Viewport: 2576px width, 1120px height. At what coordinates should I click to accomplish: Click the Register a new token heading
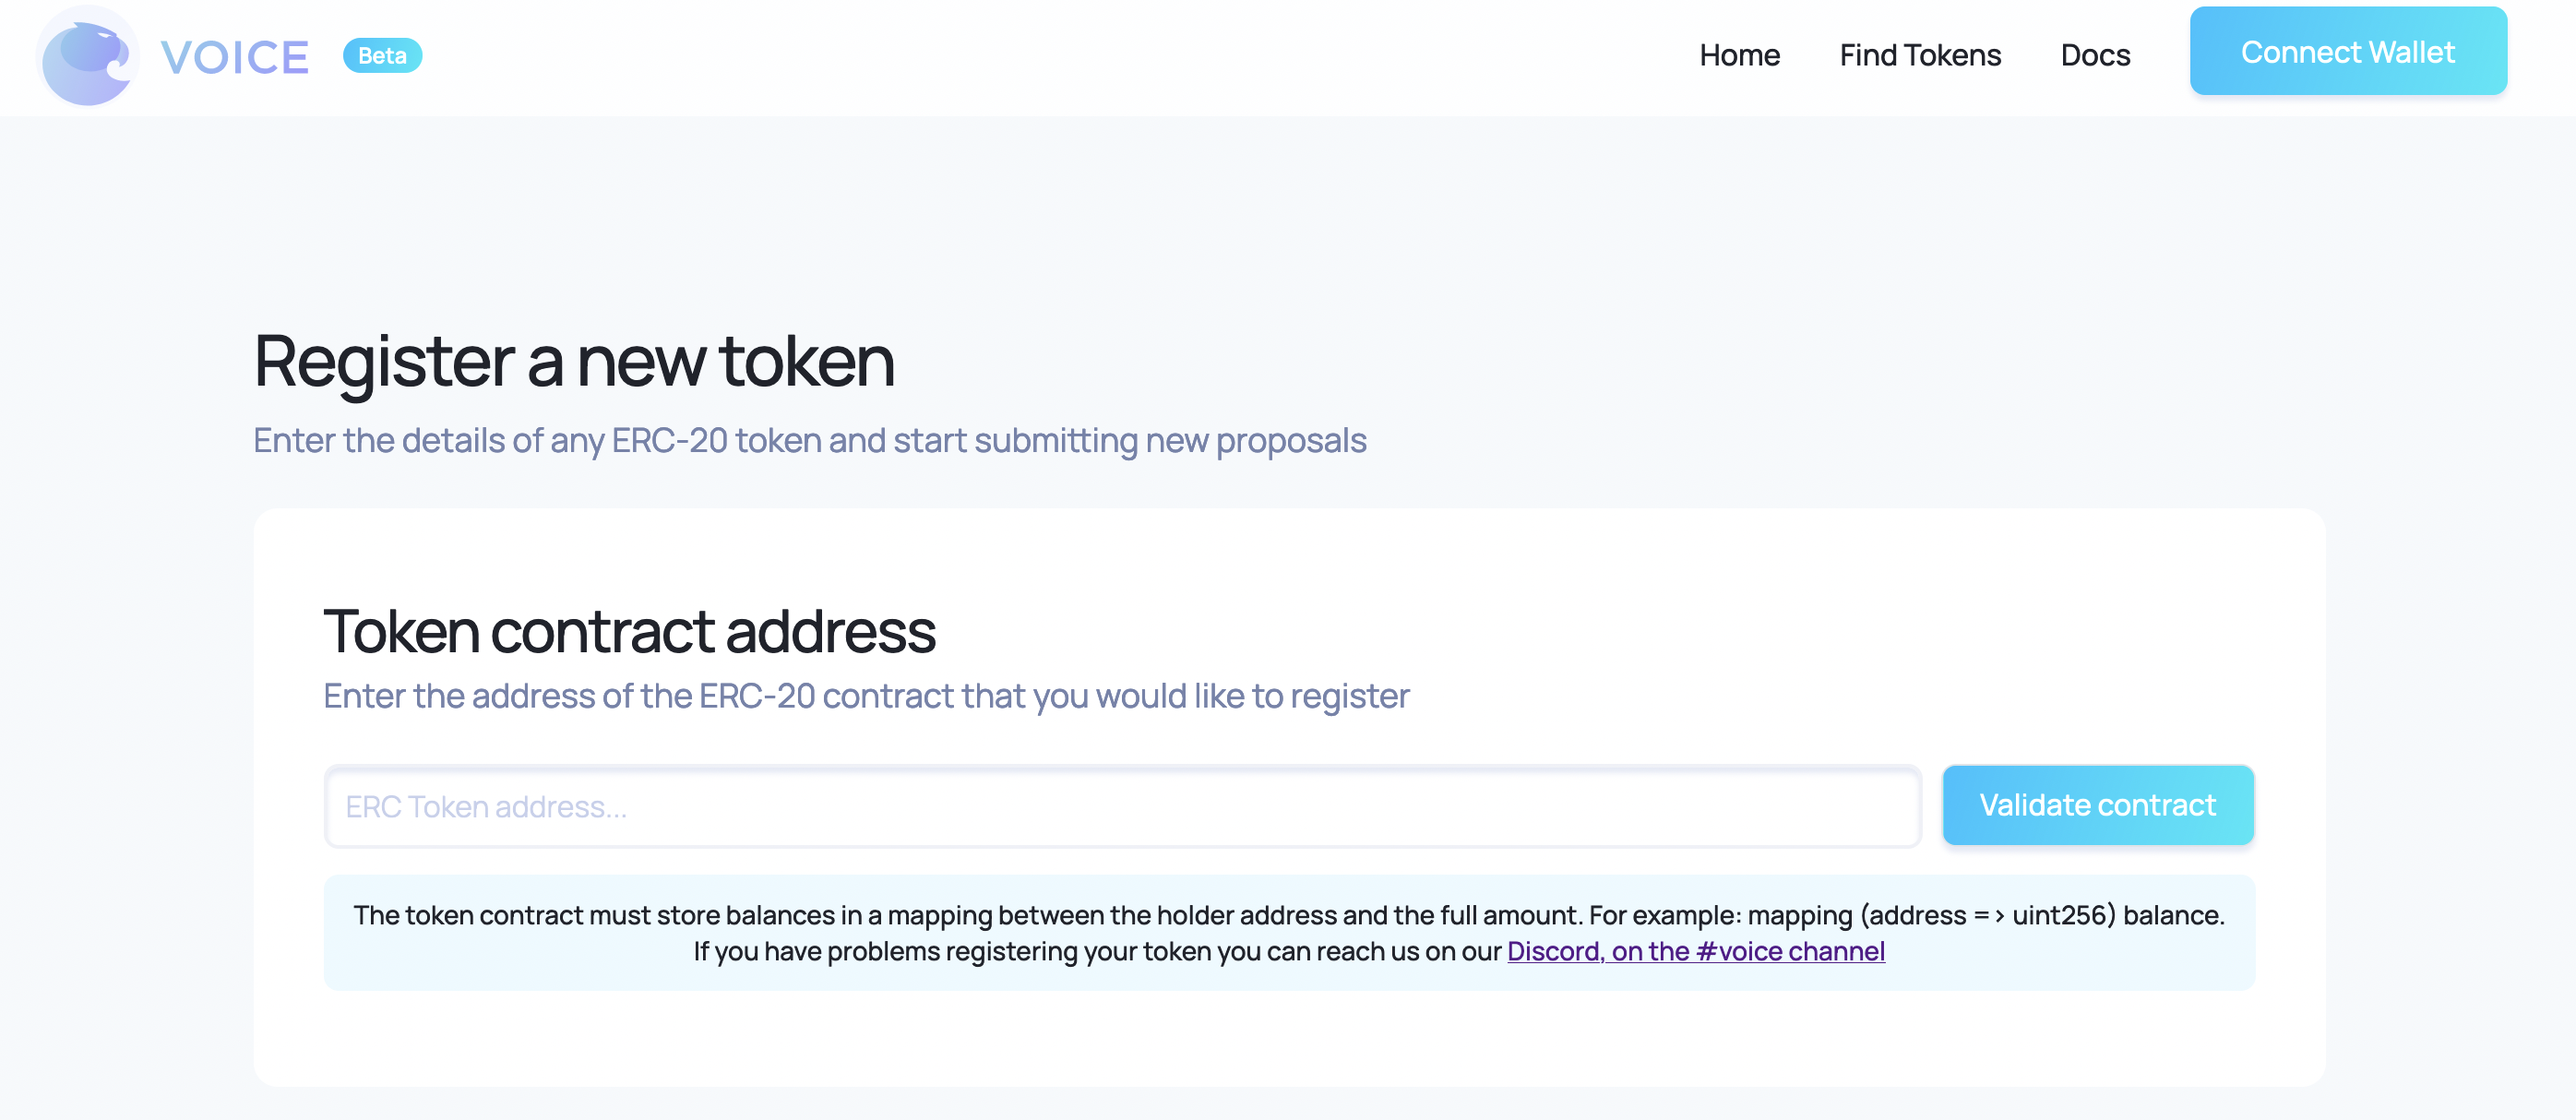574,361
